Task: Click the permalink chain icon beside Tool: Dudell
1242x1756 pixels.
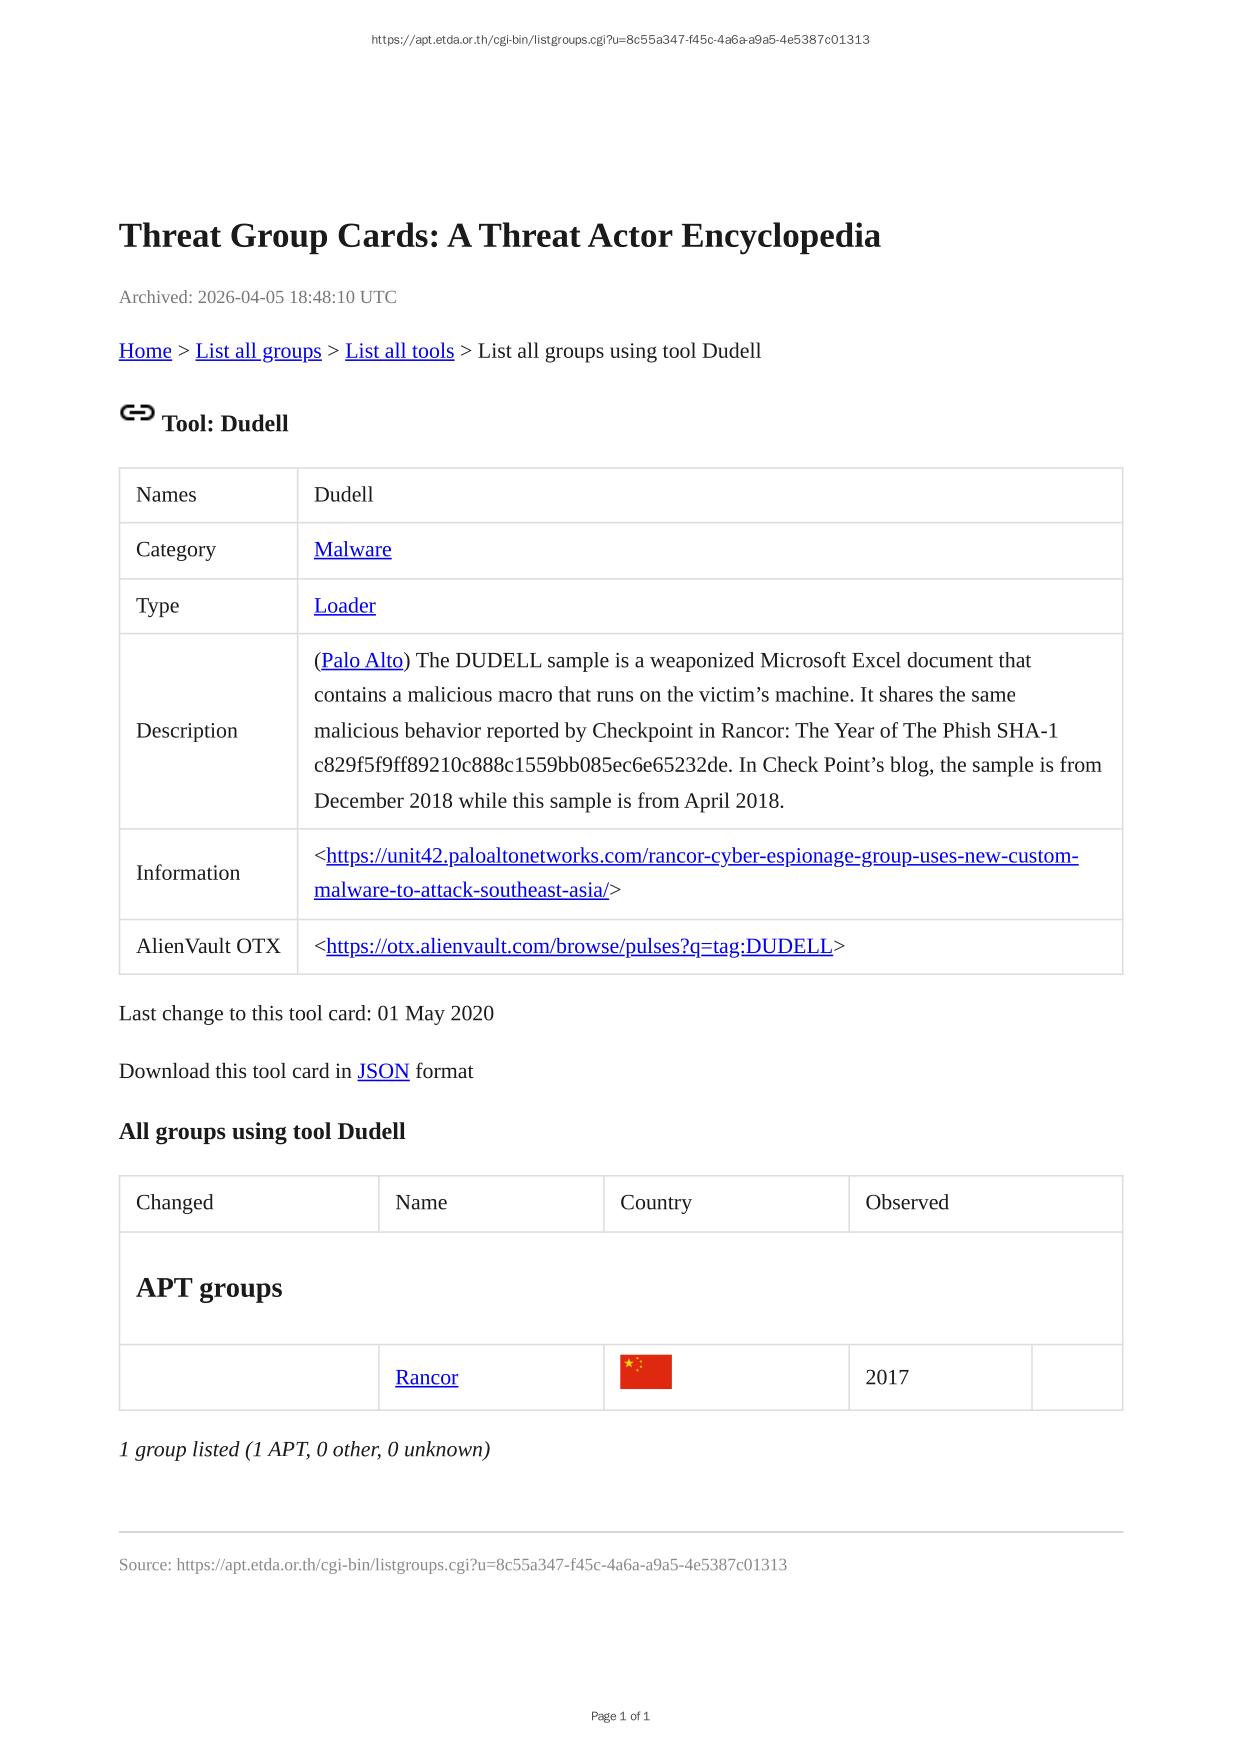Action: [136, 413]
